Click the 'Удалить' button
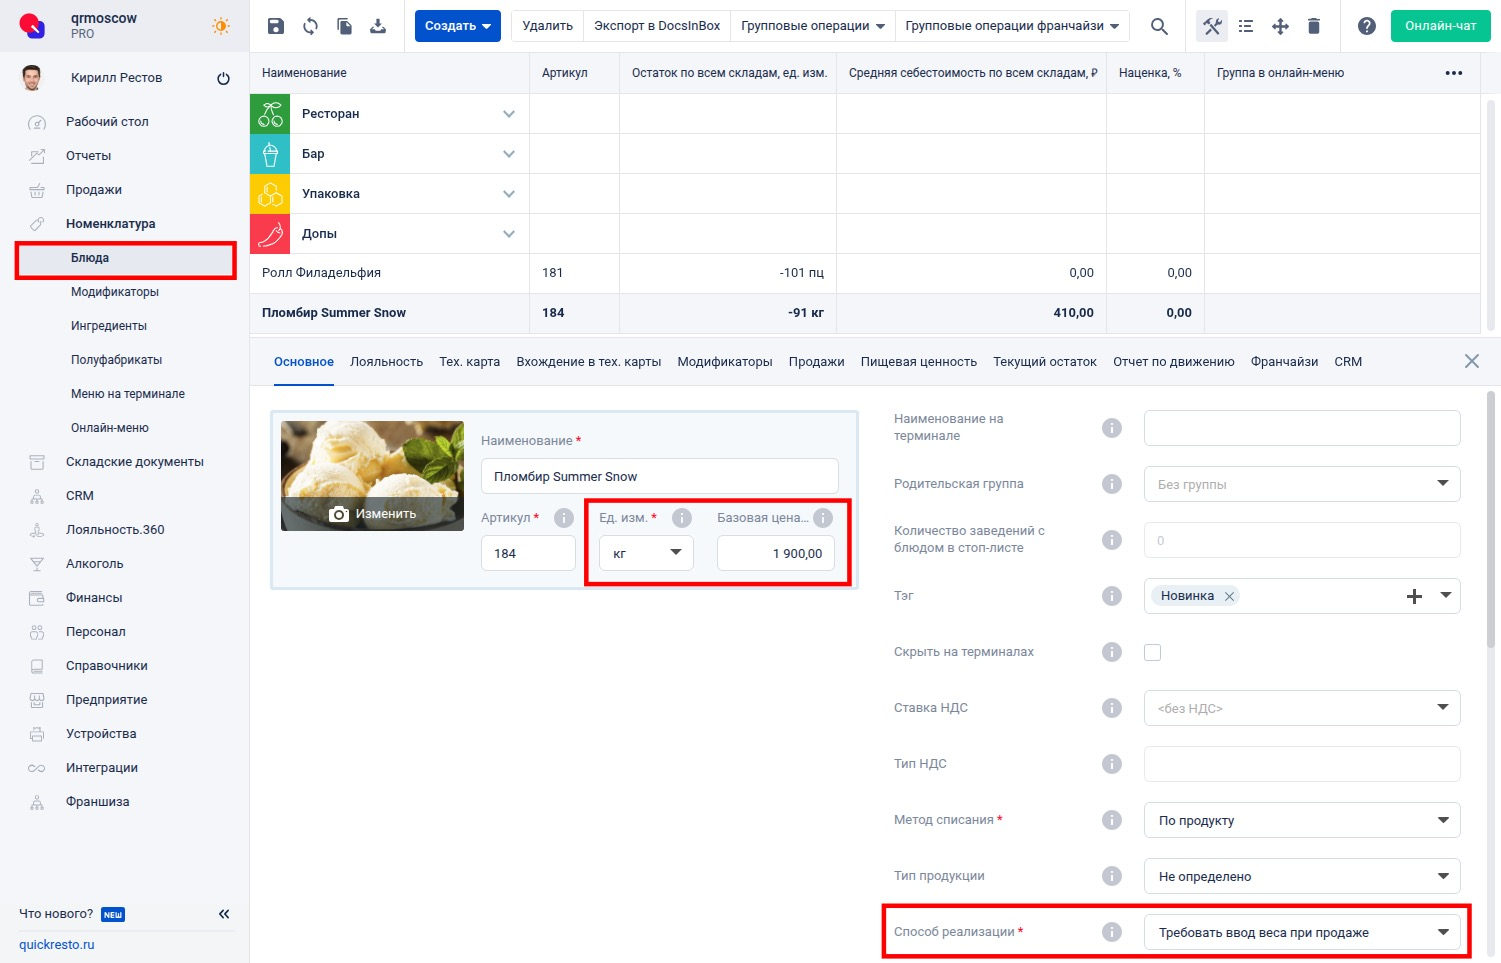This screenshot has width=1501, height=963. coord(547,26)
